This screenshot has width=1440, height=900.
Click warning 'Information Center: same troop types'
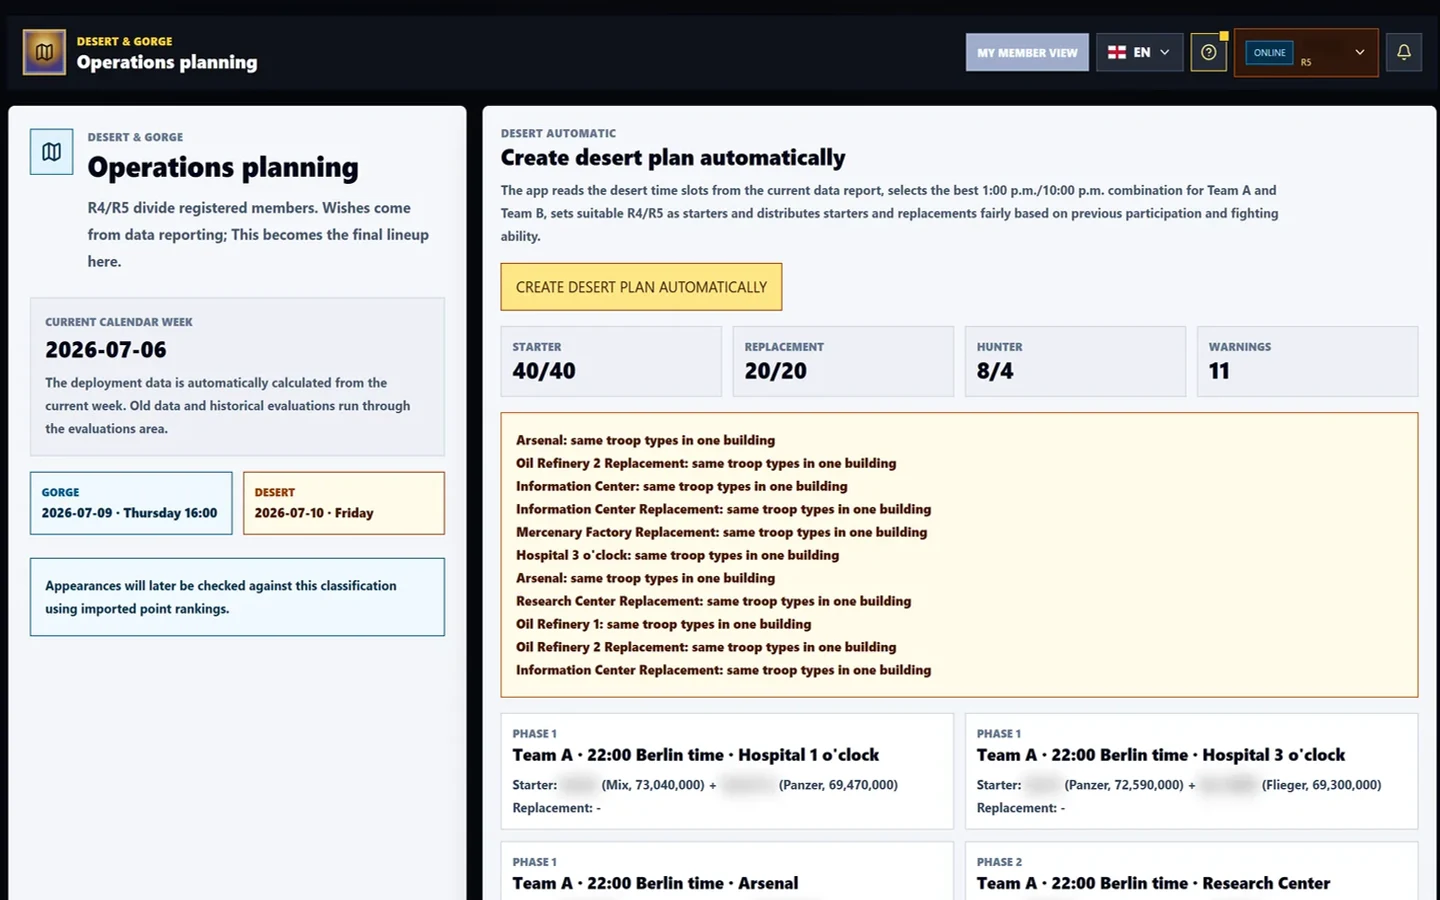[x=682, y=486]
